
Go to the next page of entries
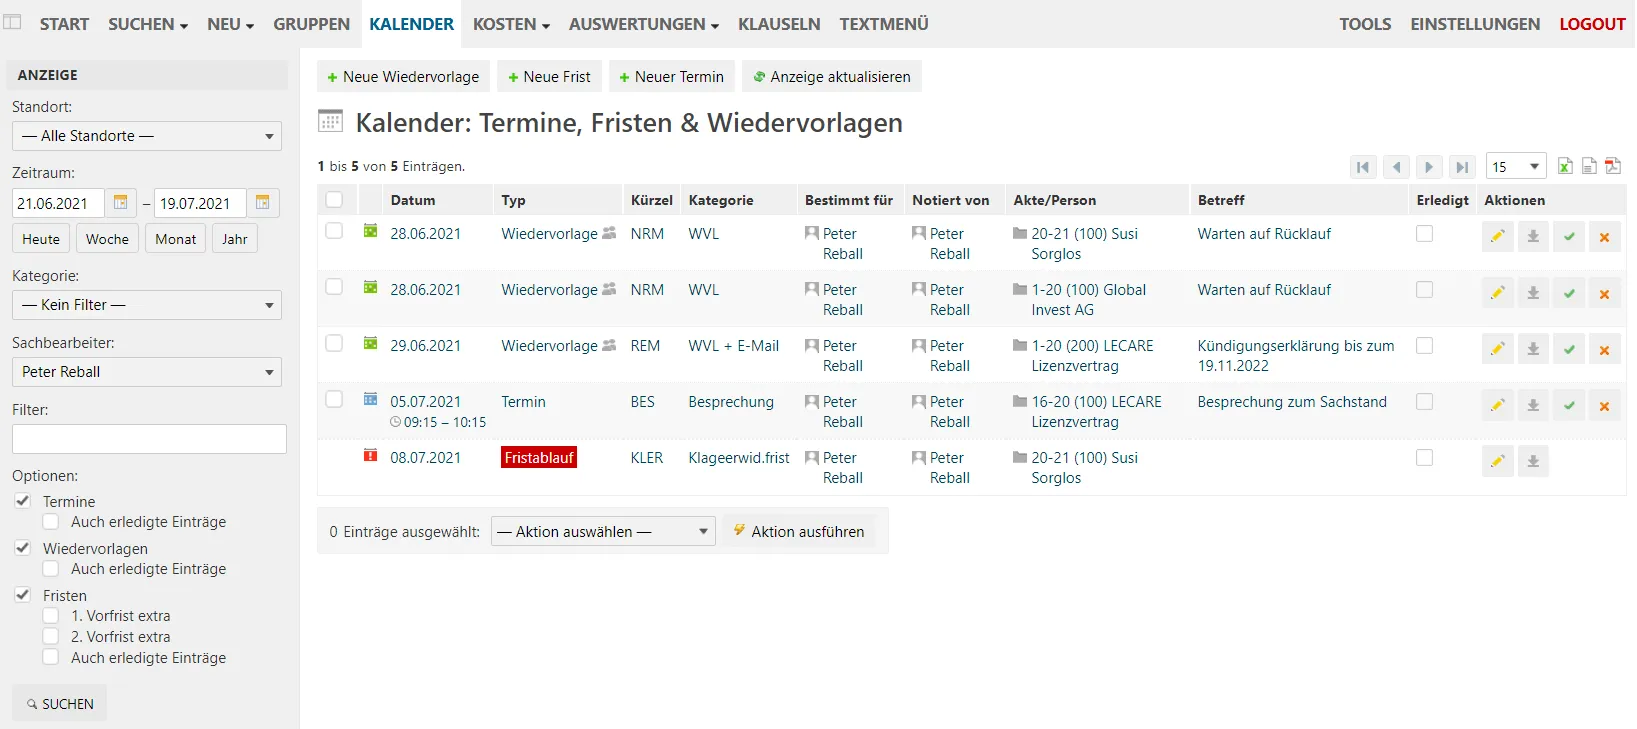coord(1429,167)
